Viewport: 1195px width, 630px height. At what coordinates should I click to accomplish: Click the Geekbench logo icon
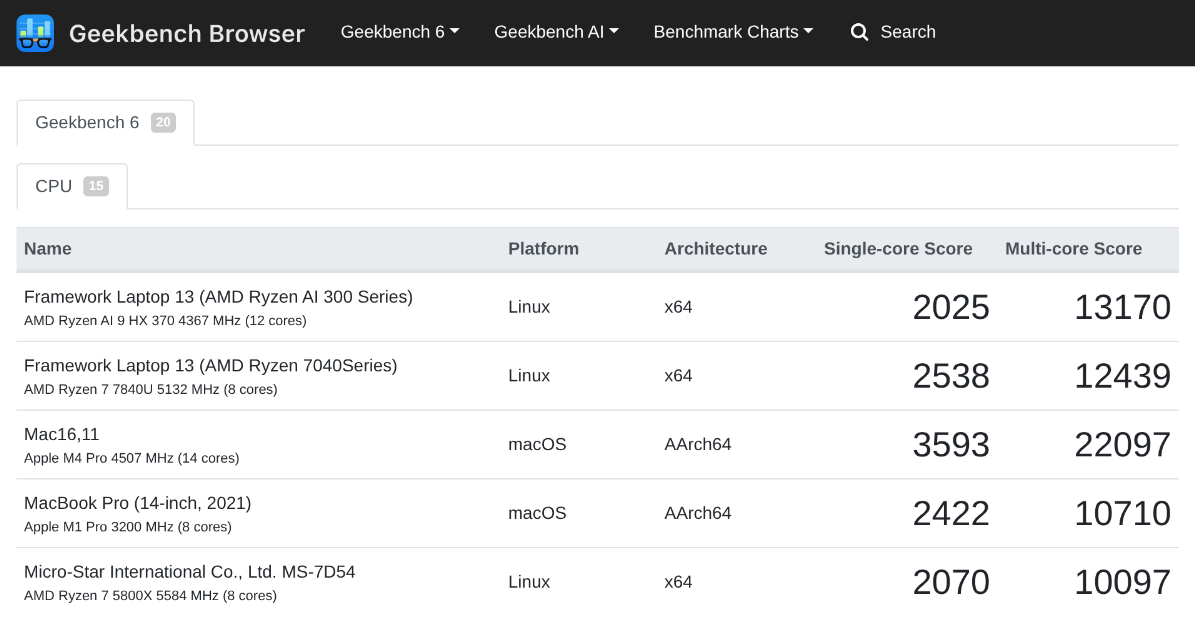coord(35,34)
